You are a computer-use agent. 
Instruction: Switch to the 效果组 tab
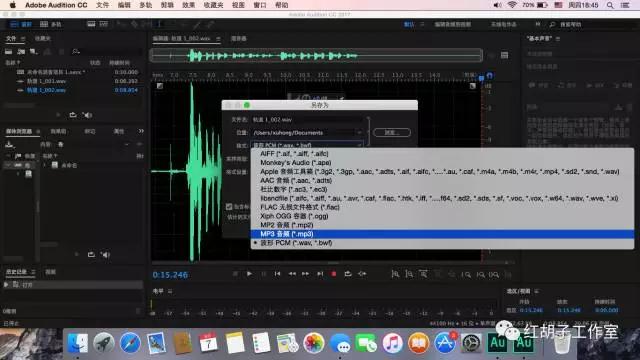point(58,131)
